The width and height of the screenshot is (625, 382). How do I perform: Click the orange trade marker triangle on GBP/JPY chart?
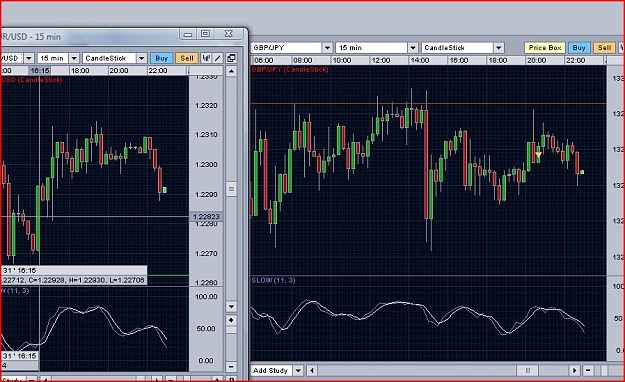point(539,155)
